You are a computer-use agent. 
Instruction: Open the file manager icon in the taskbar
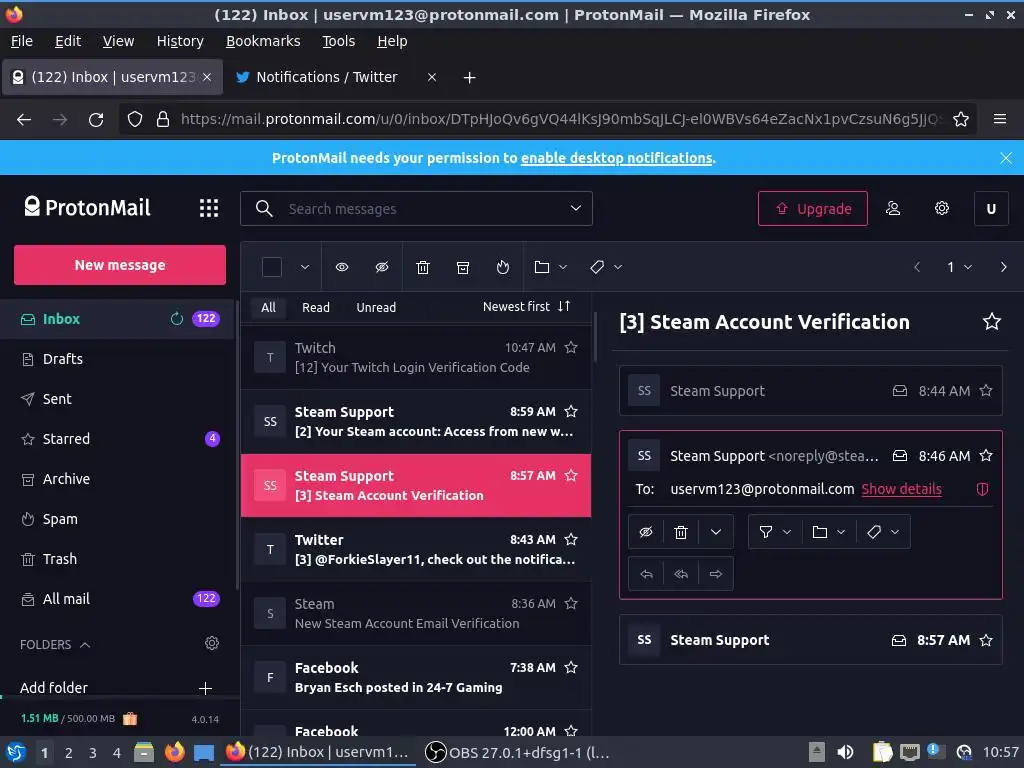point(144,752)
